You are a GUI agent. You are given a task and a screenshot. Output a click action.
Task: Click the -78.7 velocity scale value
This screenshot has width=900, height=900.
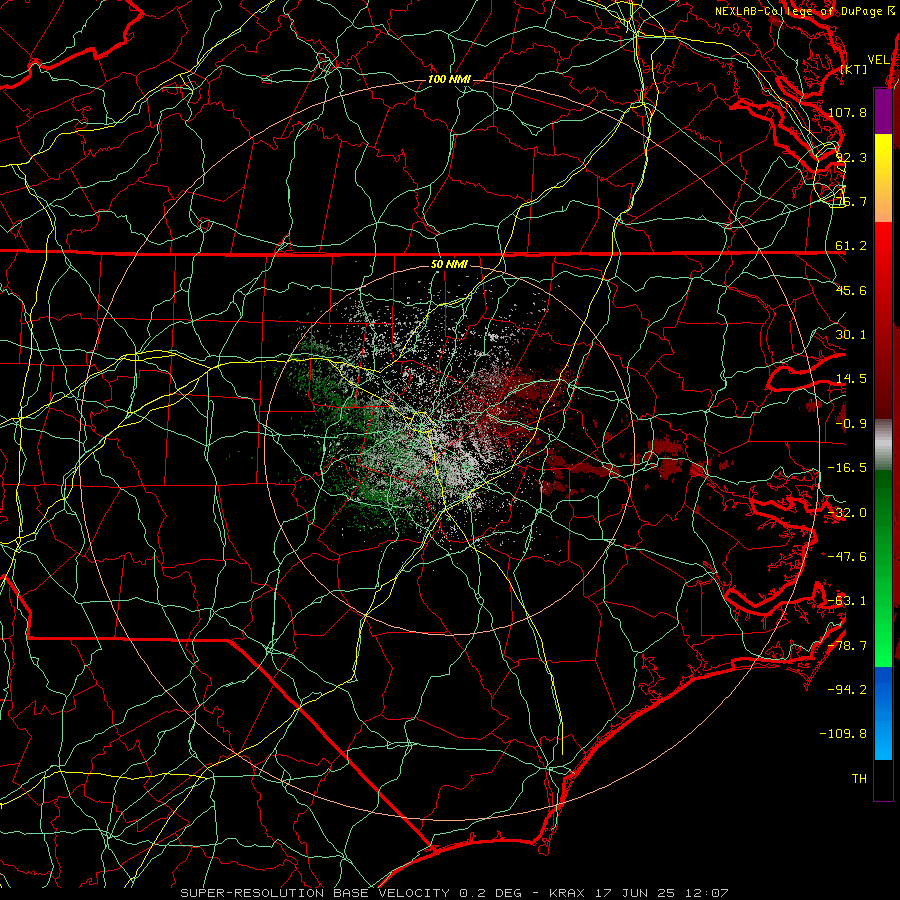tap(847, 646)
